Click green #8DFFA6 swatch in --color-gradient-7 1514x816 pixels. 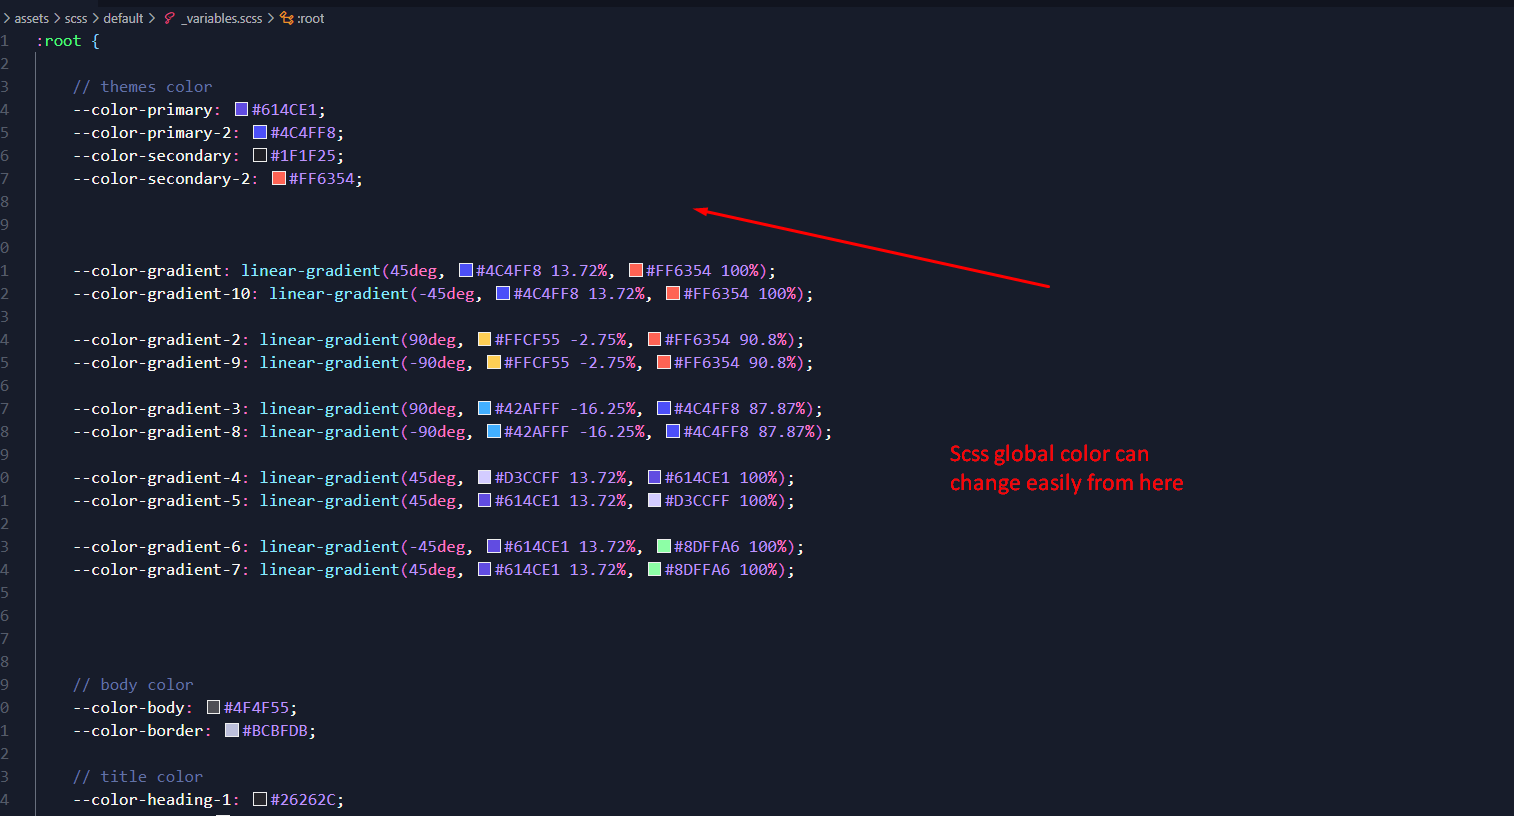tap(655, 570)
